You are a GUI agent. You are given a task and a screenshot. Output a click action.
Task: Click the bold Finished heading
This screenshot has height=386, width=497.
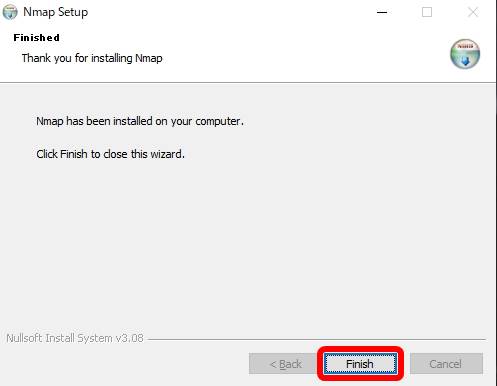pos(37,38)
